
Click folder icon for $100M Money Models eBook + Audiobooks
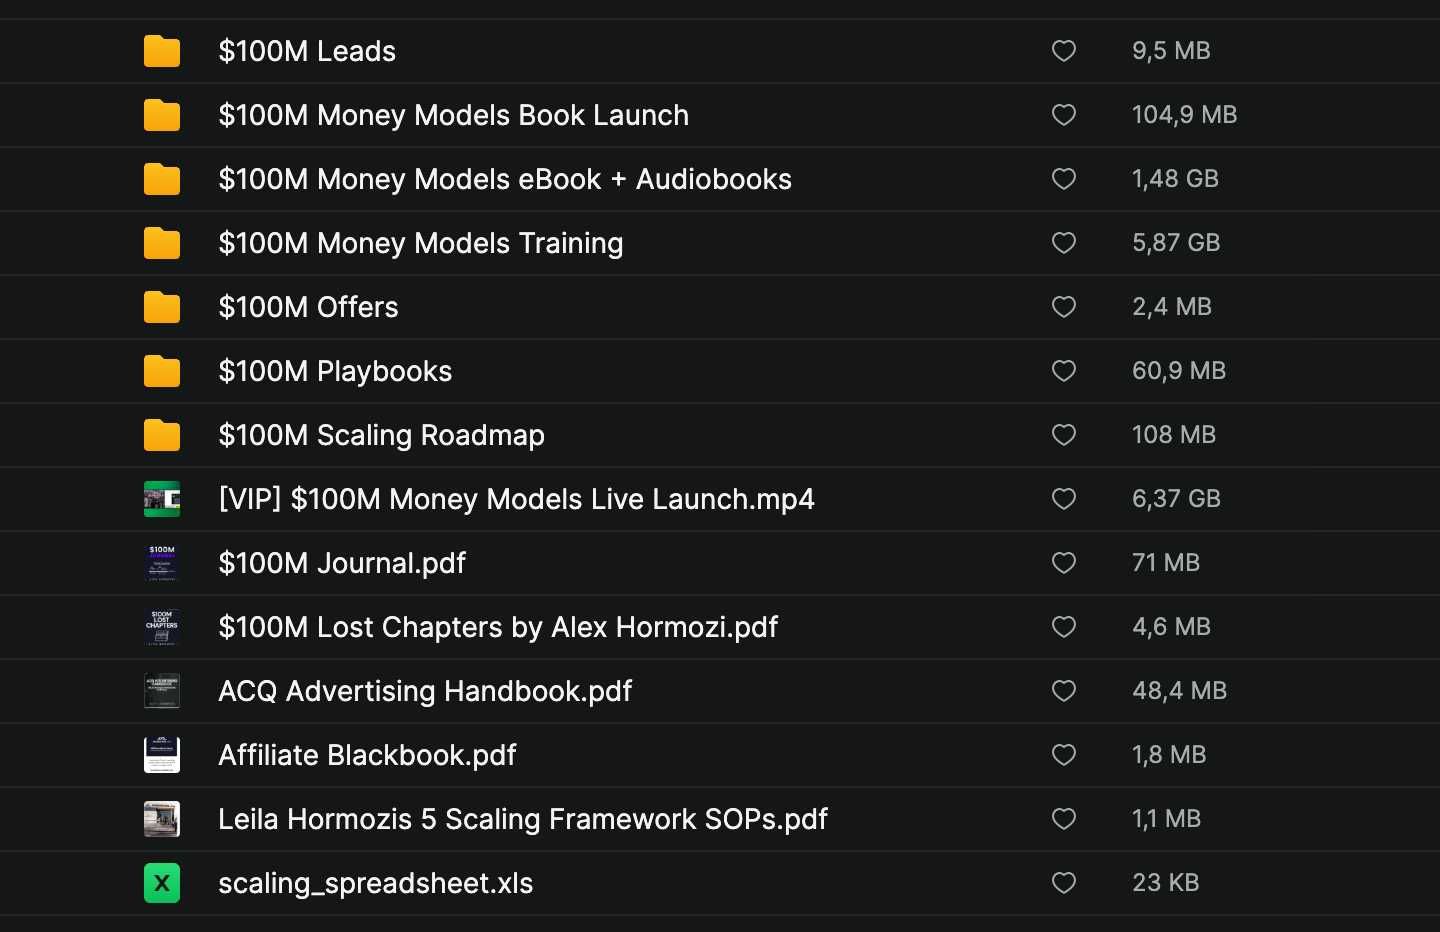click(162, 179)
